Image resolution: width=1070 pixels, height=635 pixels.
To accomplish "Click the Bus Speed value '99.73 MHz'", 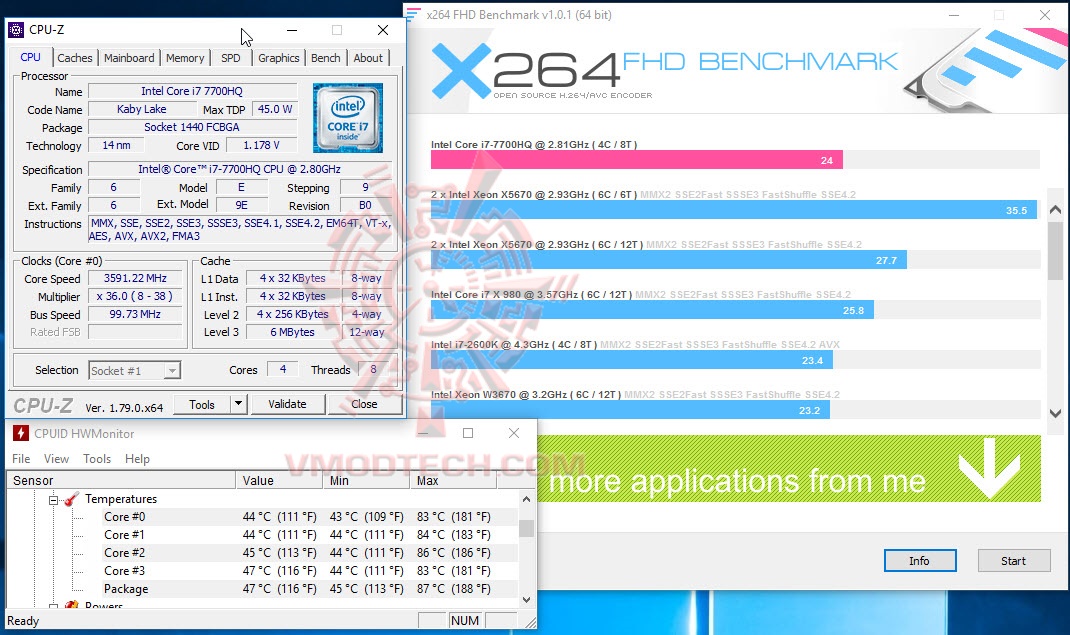I will [x=135, y=314].
